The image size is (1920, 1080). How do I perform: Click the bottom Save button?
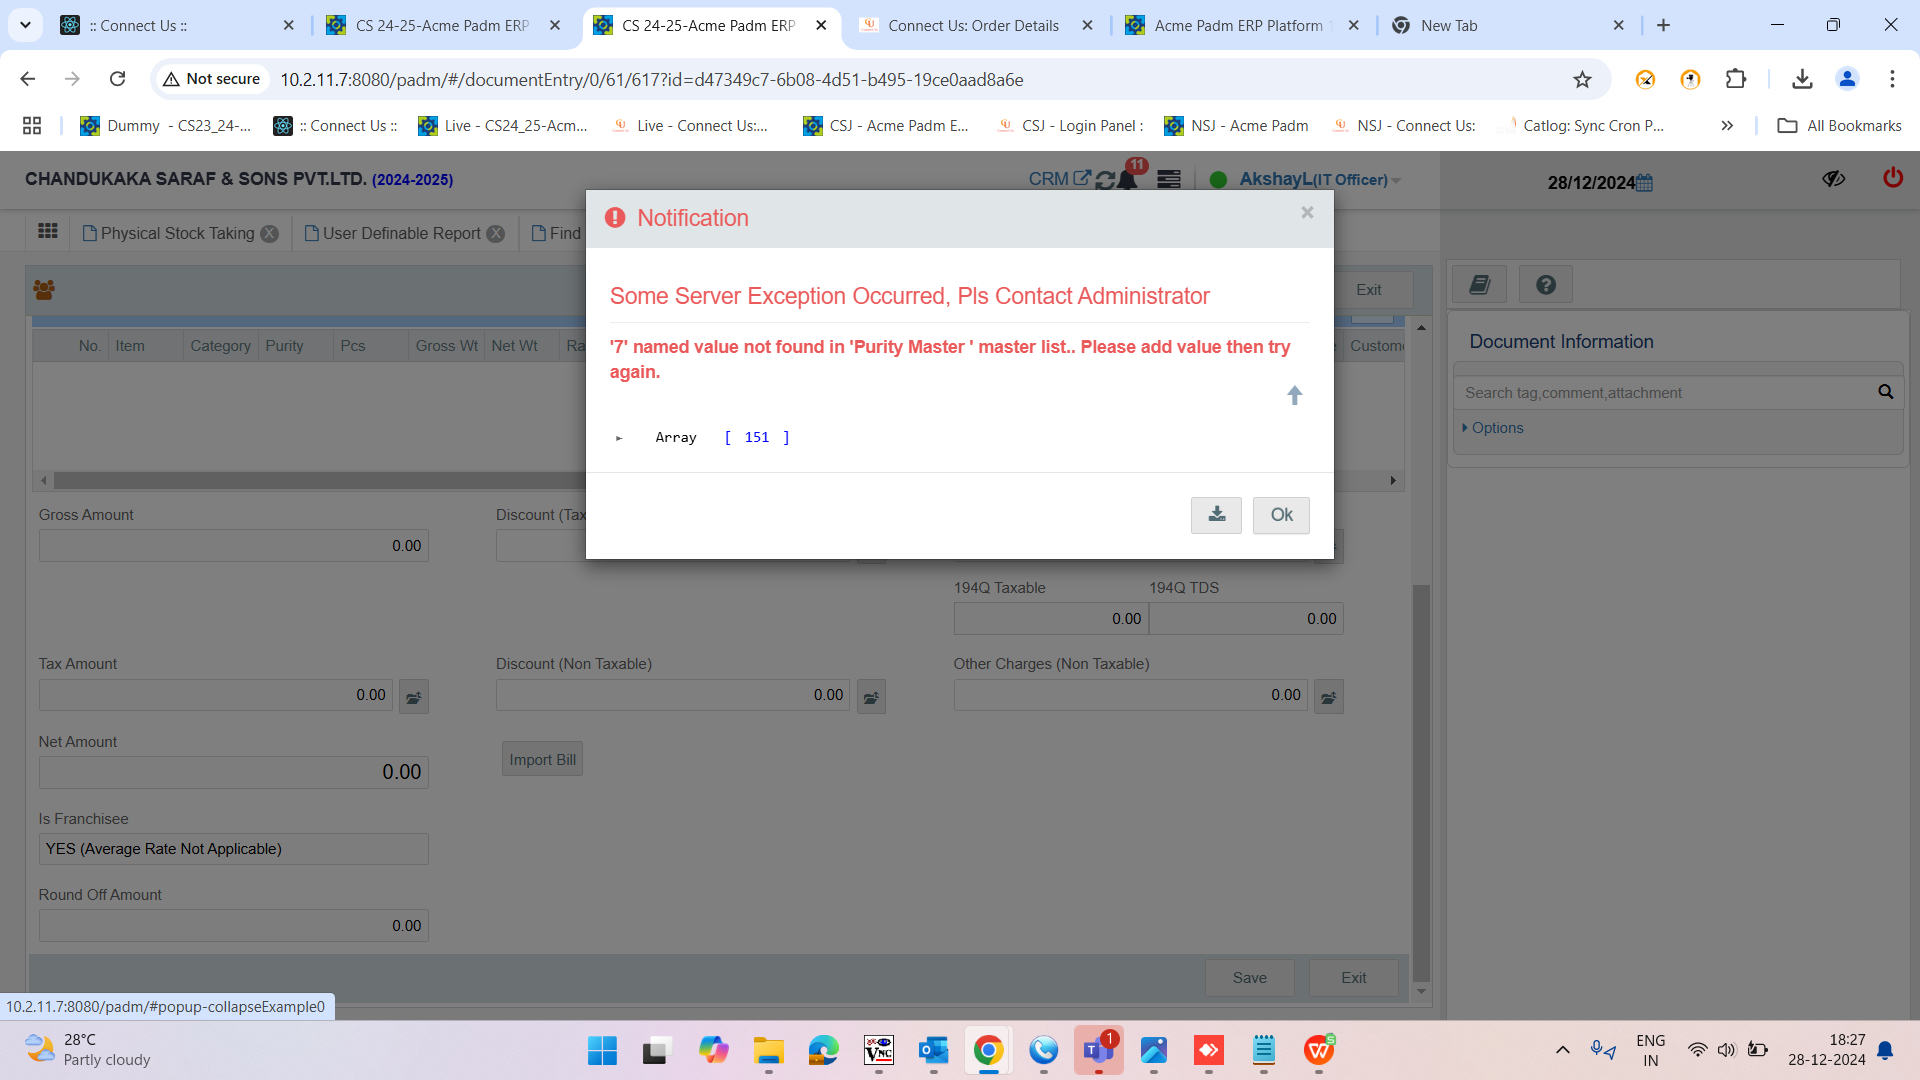pos(1250,978)
